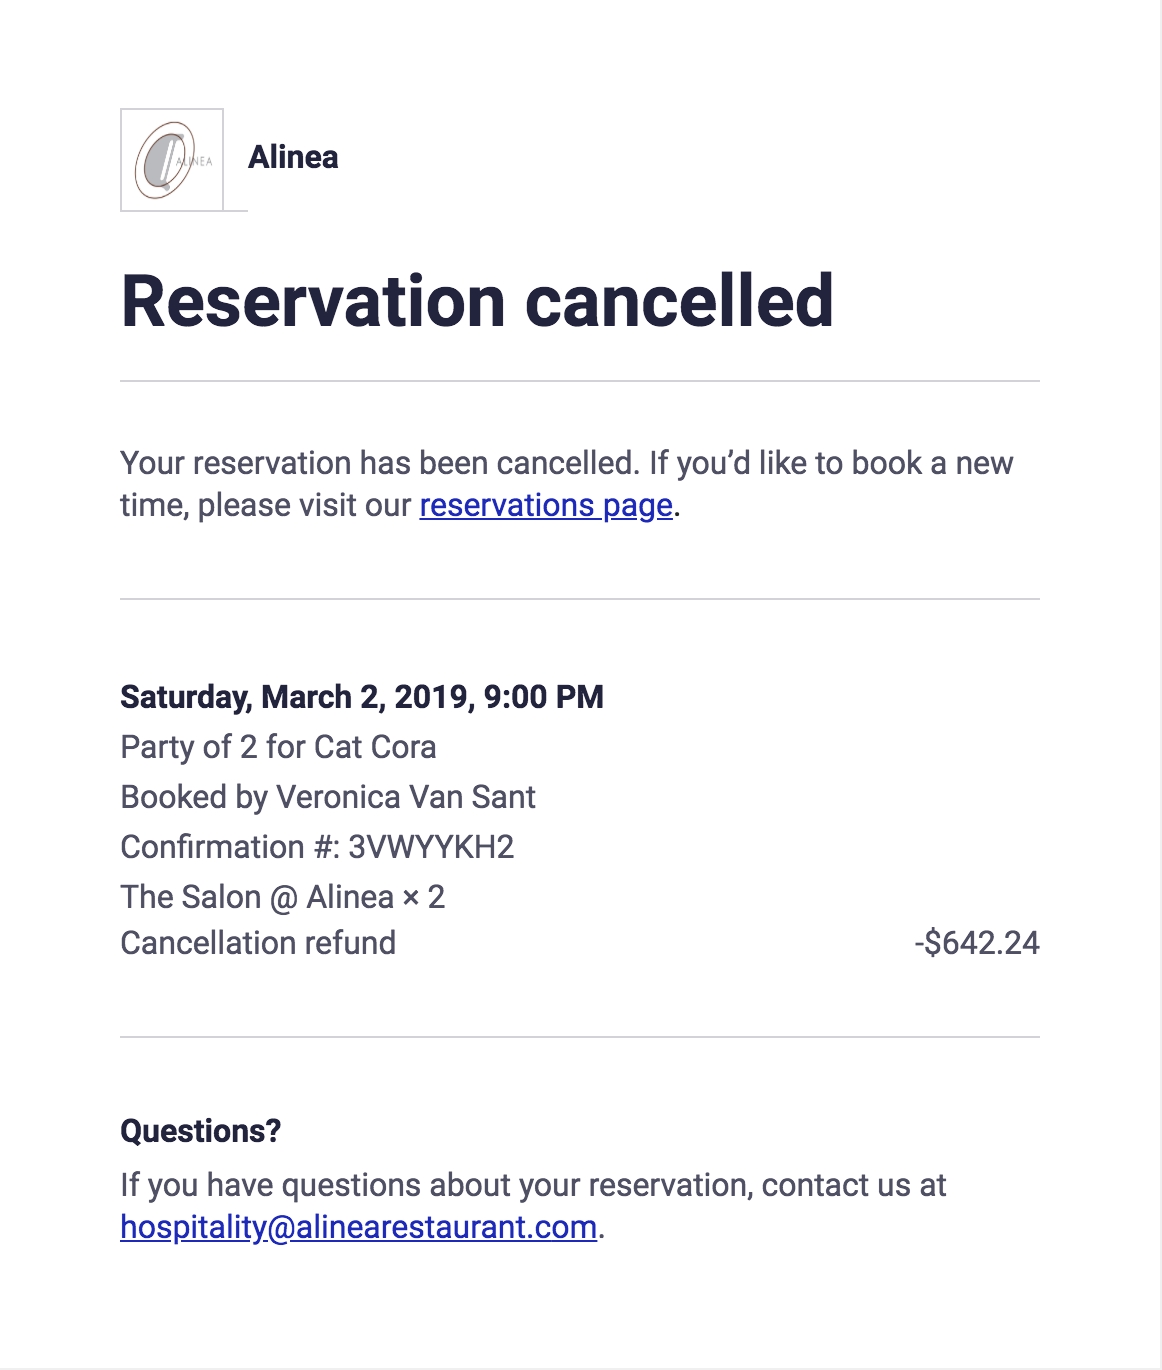1162x1370 pixels.
Task: Click "Your reservation has been cancelled" sentence
Action: tap(378, 463)
